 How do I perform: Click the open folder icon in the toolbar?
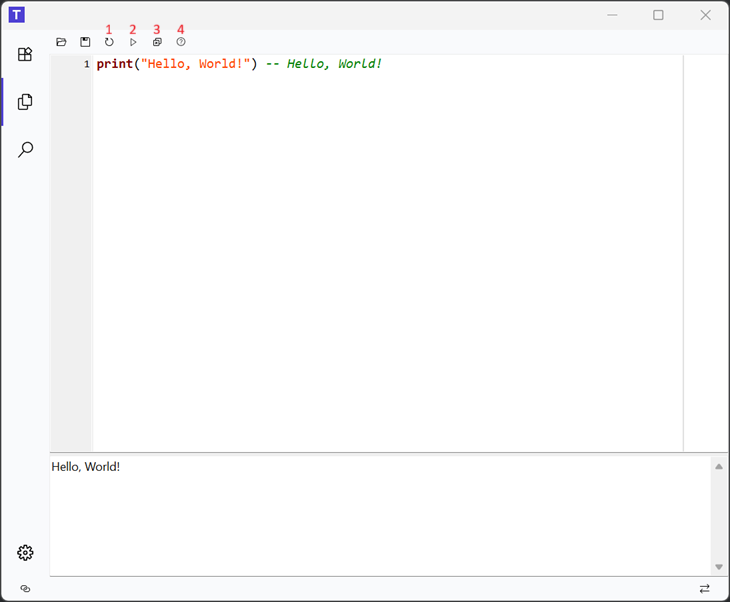pos(61,42)
